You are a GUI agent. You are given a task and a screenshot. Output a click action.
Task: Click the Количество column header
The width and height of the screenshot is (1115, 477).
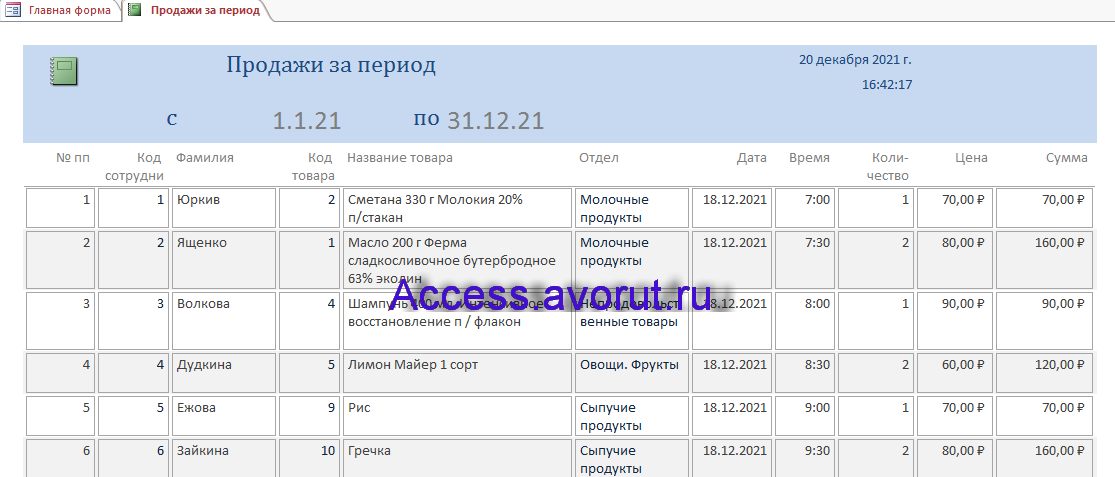click(x=885, y=166)
